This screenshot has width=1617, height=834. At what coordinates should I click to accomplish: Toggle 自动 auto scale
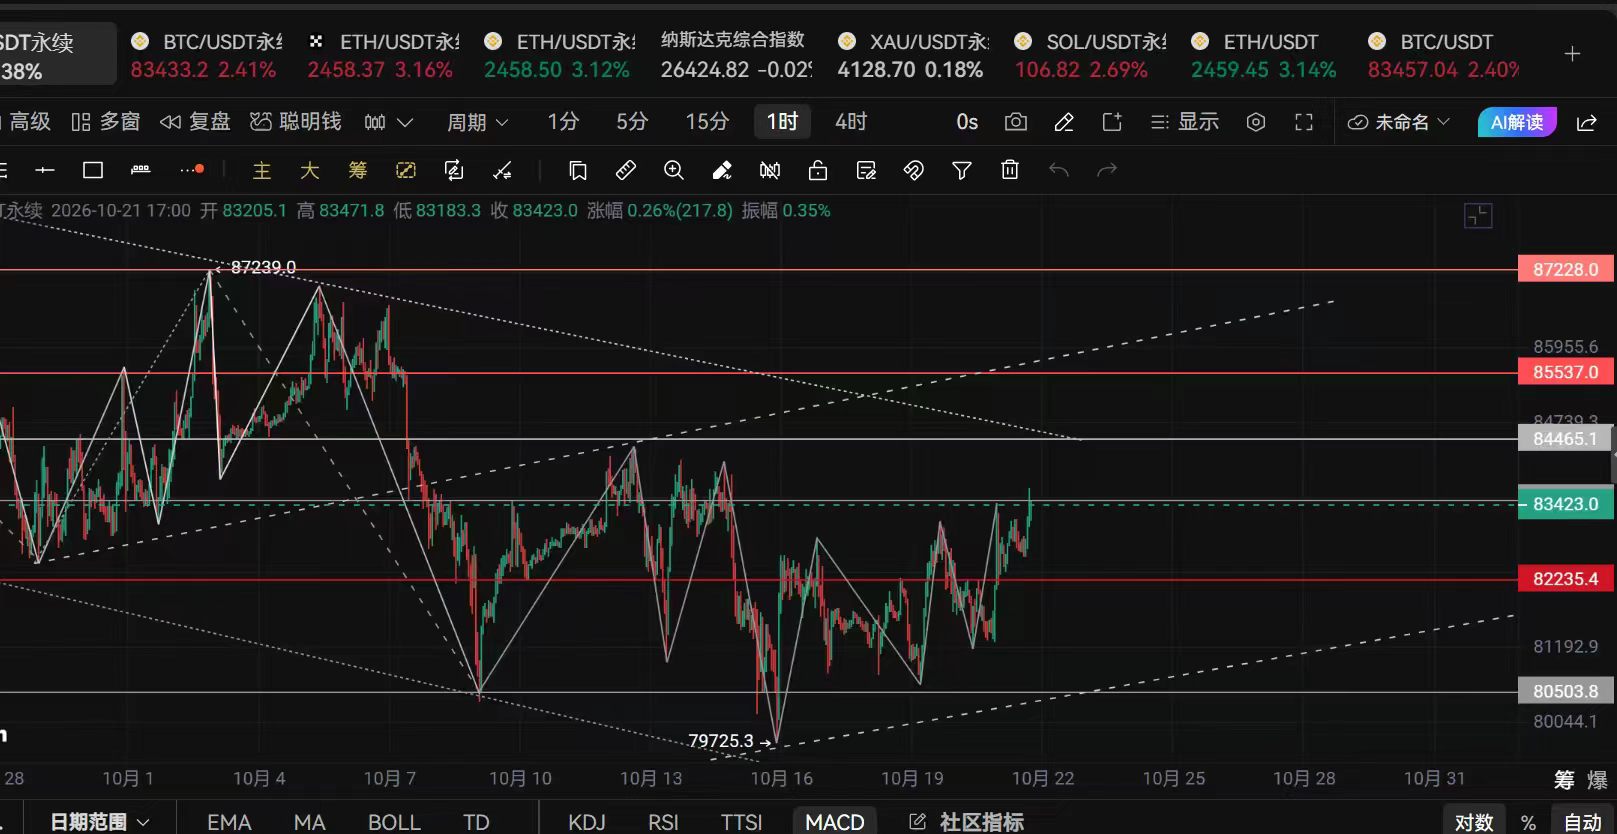click(1583, 822)
